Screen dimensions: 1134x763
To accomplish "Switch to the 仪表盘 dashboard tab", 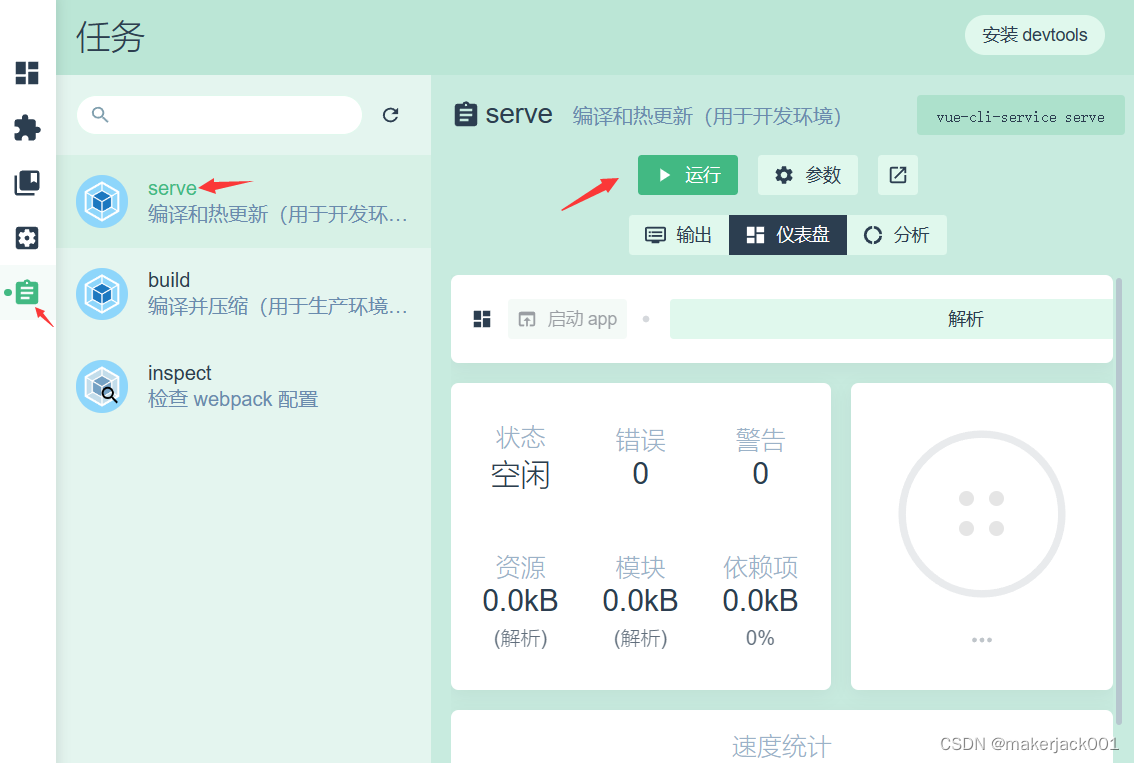I will pyautogui.click(x=788, y=235).
